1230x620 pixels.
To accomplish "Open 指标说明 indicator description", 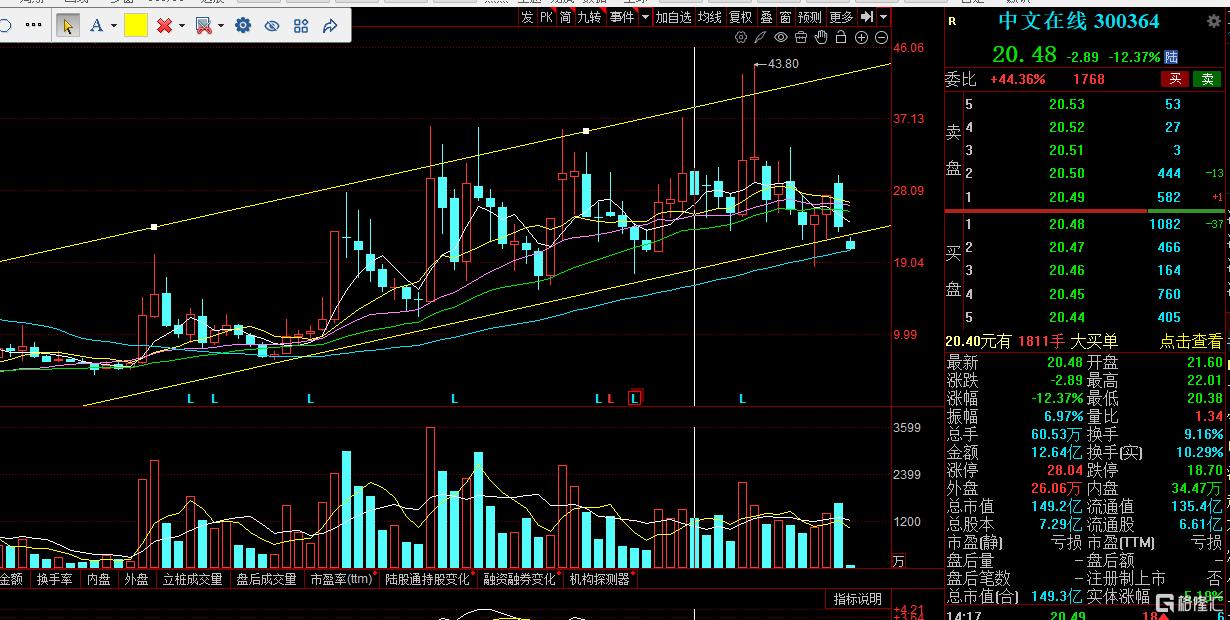I will tap(858, 599).
